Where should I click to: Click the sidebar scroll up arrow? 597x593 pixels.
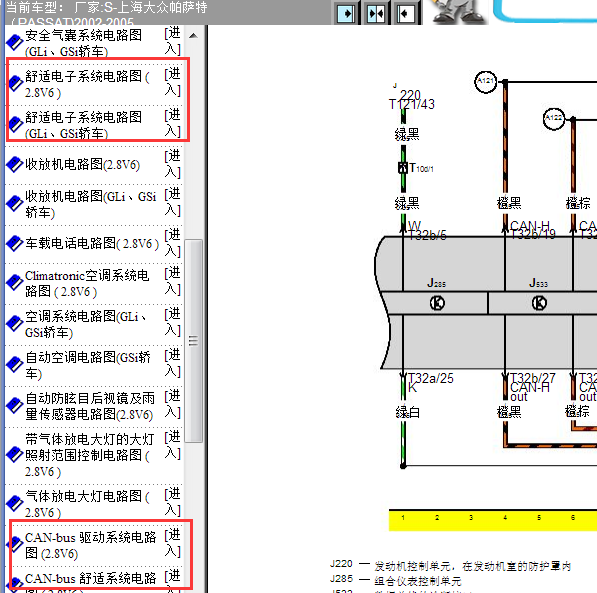coord(193,36)
